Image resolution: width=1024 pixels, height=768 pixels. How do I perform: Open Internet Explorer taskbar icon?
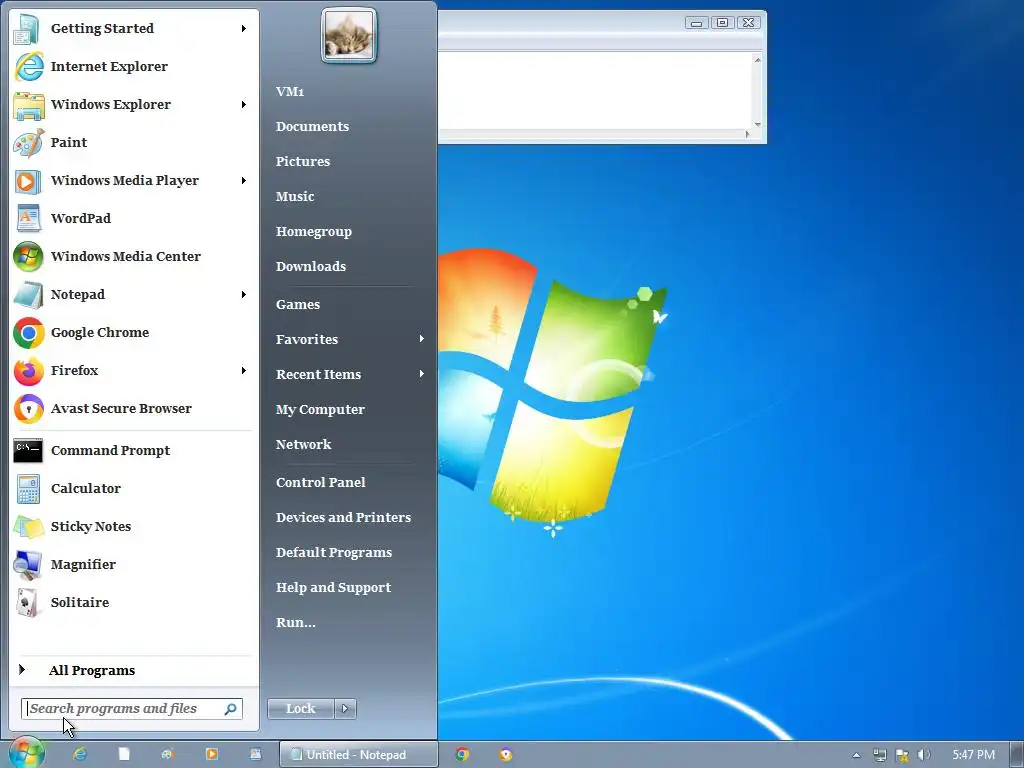click(80, 754)
